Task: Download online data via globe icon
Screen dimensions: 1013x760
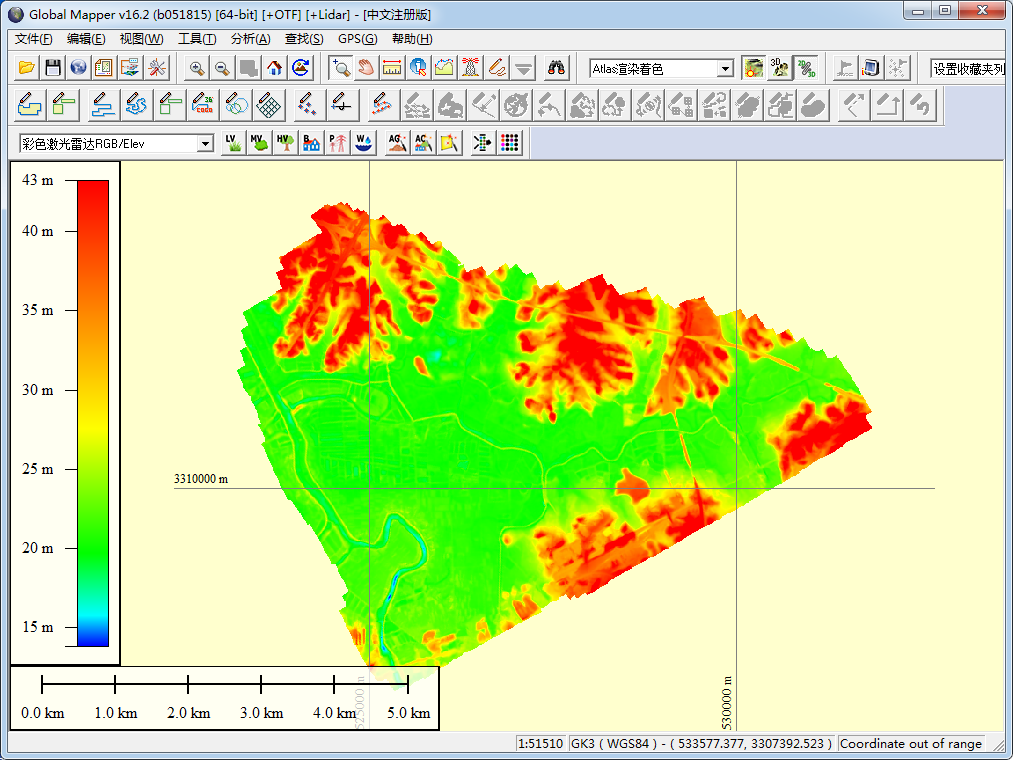Action: [x=79, y=67]
